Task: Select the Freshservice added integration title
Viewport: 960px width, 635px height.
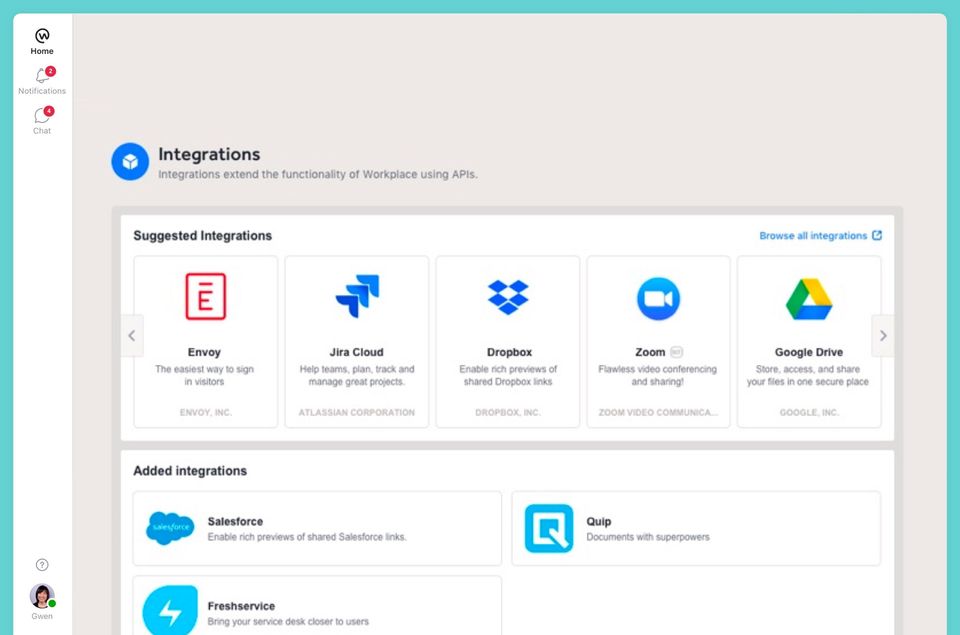Action: 241,606
